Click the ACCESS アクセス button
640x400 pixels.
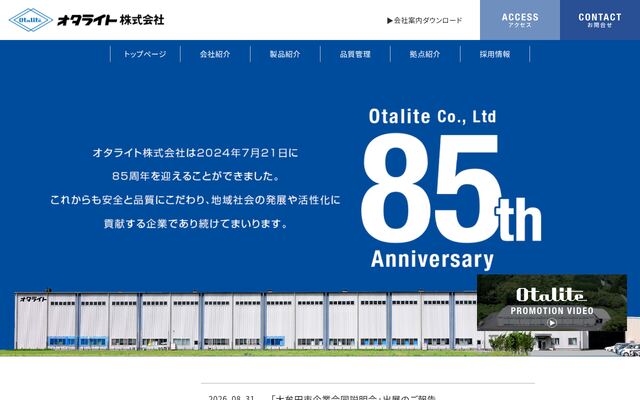click(x=520, y=20)
